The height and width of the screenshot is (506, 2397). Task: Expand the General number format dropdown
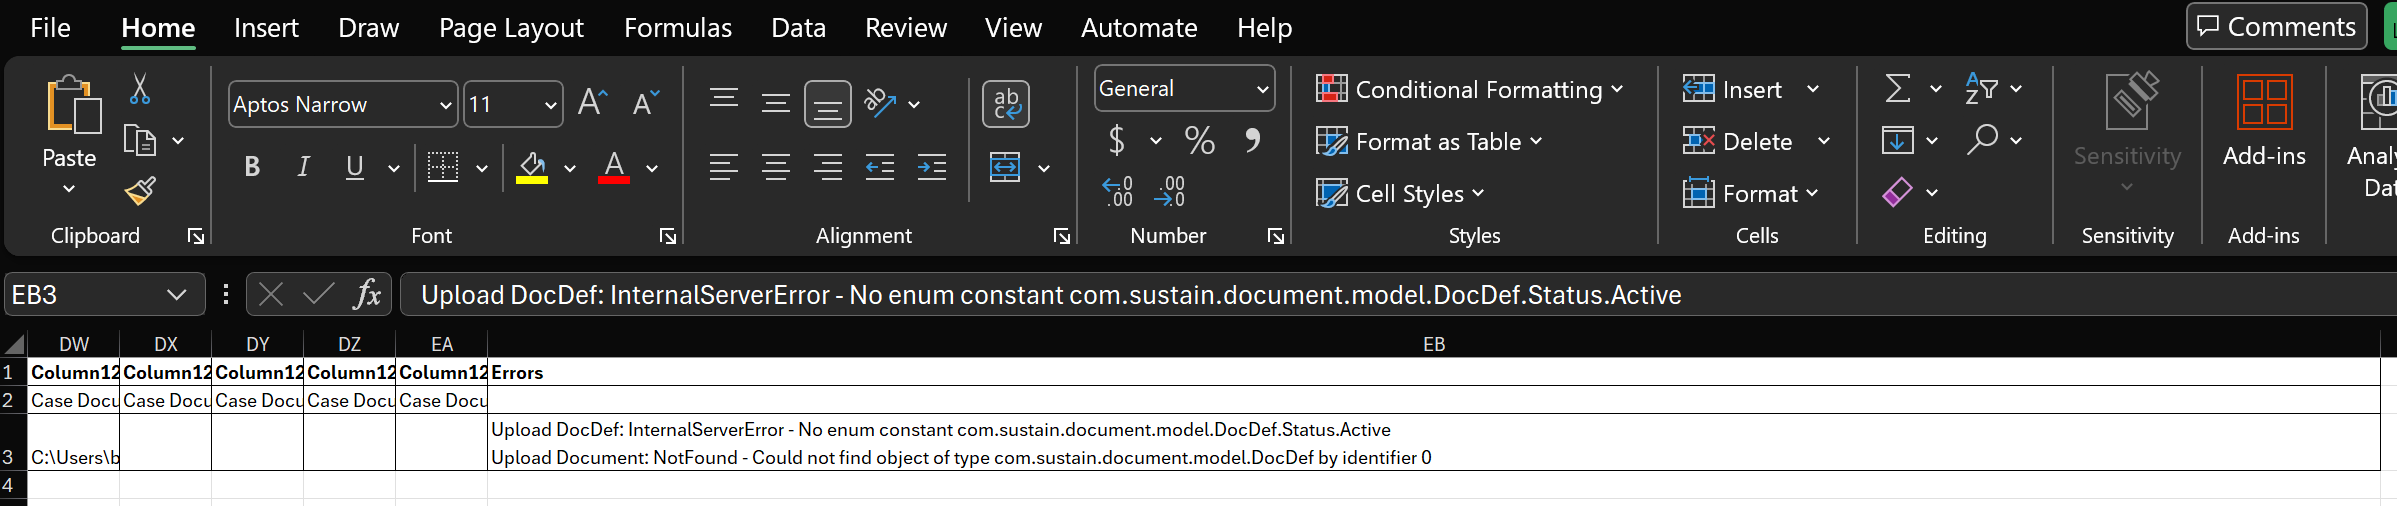(x=1262, y=89)
